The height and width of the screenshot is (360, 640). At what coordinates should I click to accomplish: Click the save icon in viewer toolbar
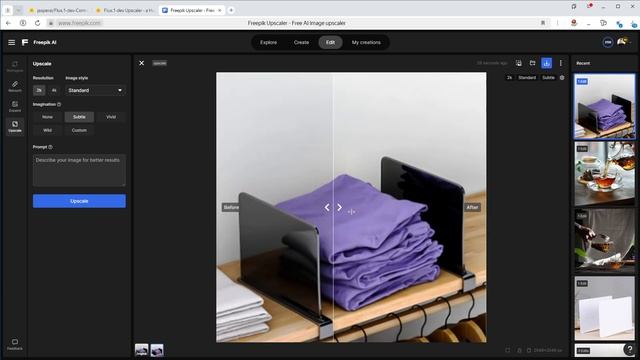tap(518, 63)
